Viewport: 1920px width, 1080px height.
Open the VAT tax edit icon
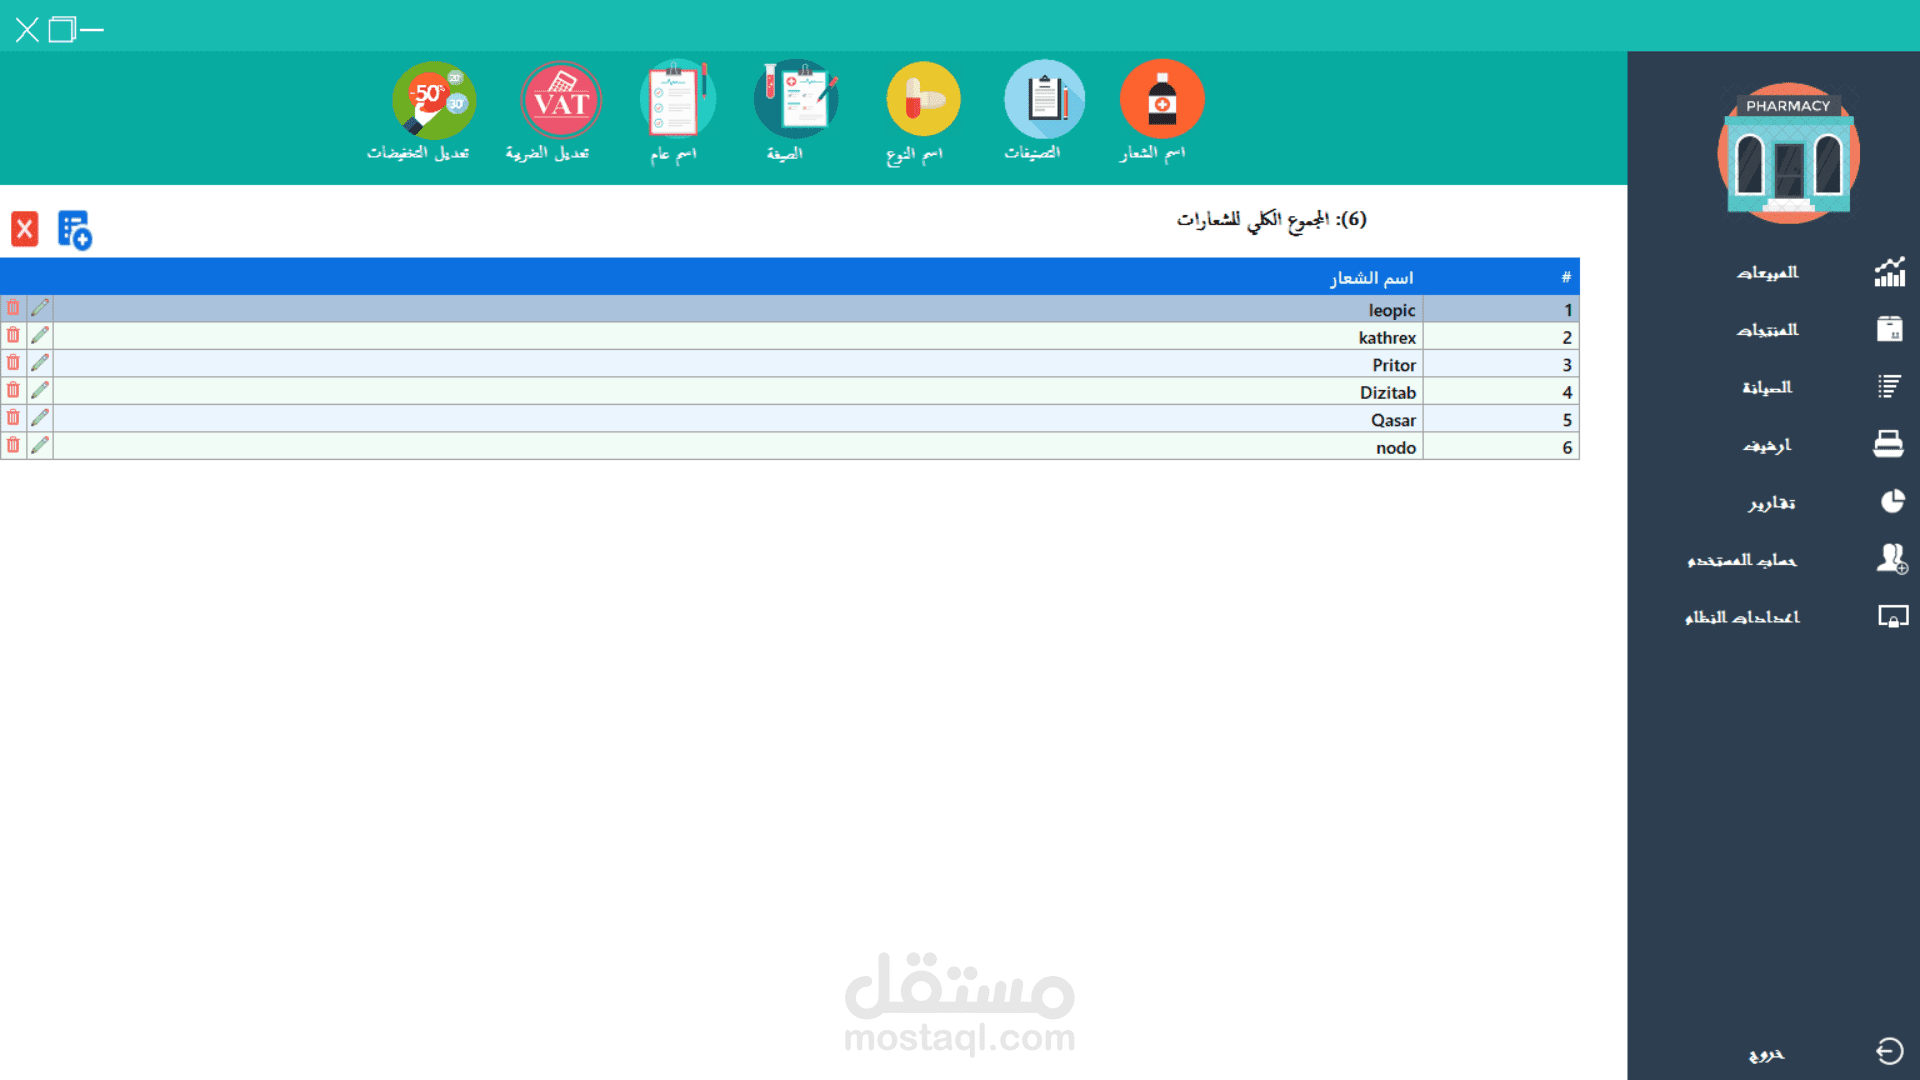[x=560, y=100]
